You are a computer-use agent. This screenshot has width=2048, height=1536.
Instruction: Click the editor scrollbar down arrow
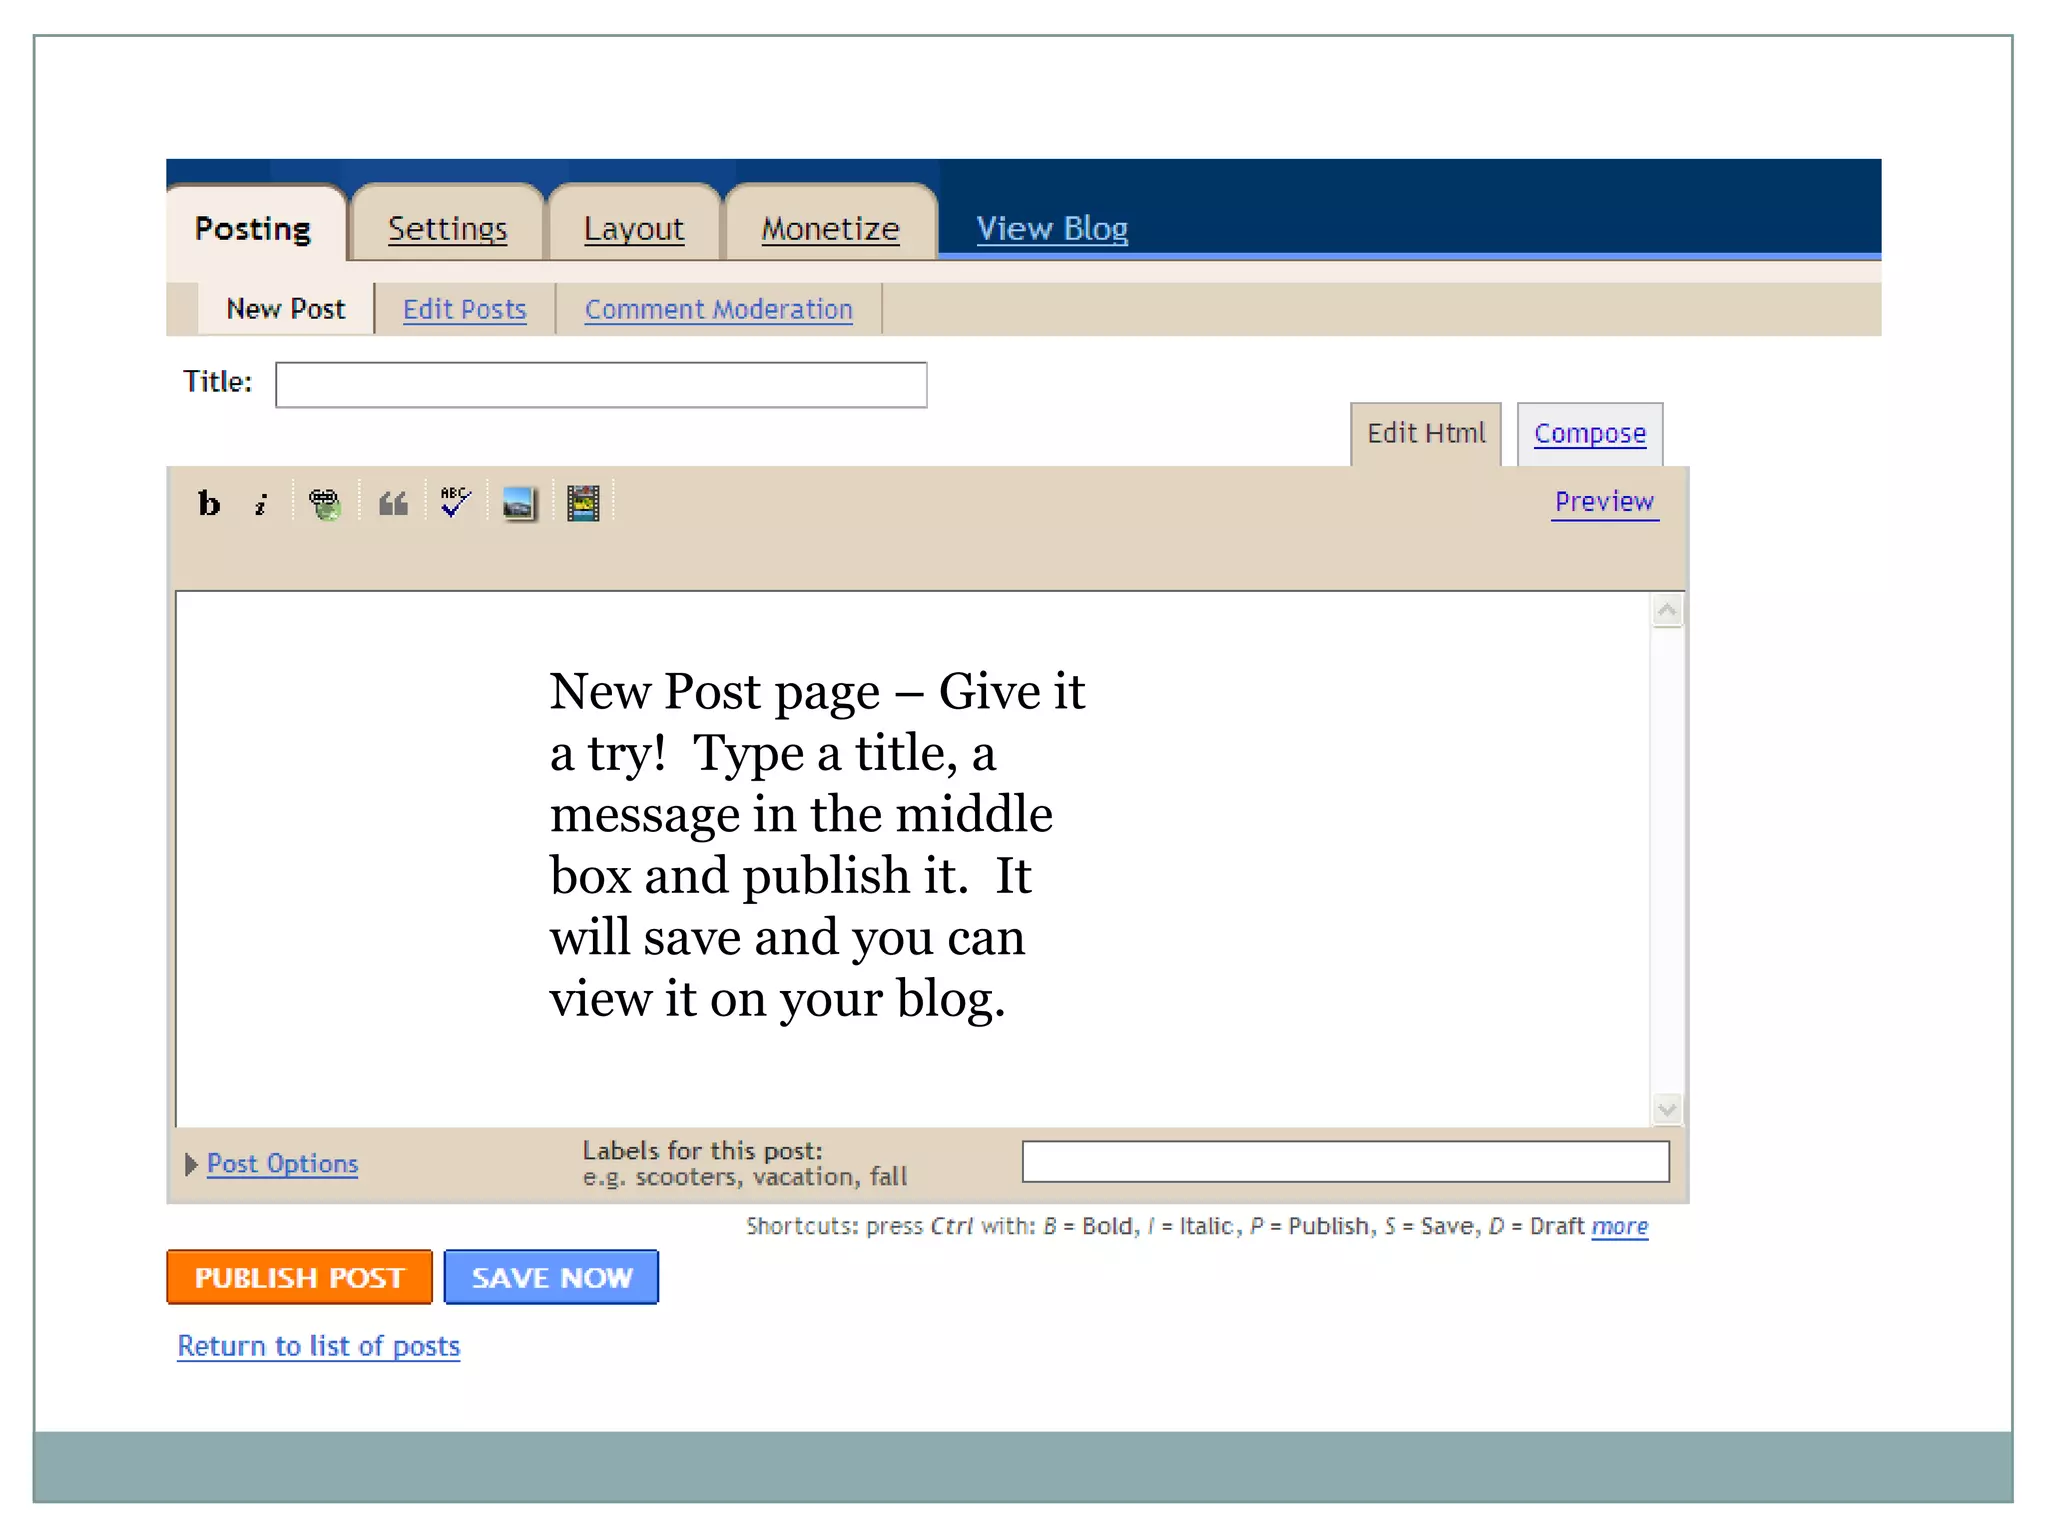pyautogui.click(x=1667, y=1109)
